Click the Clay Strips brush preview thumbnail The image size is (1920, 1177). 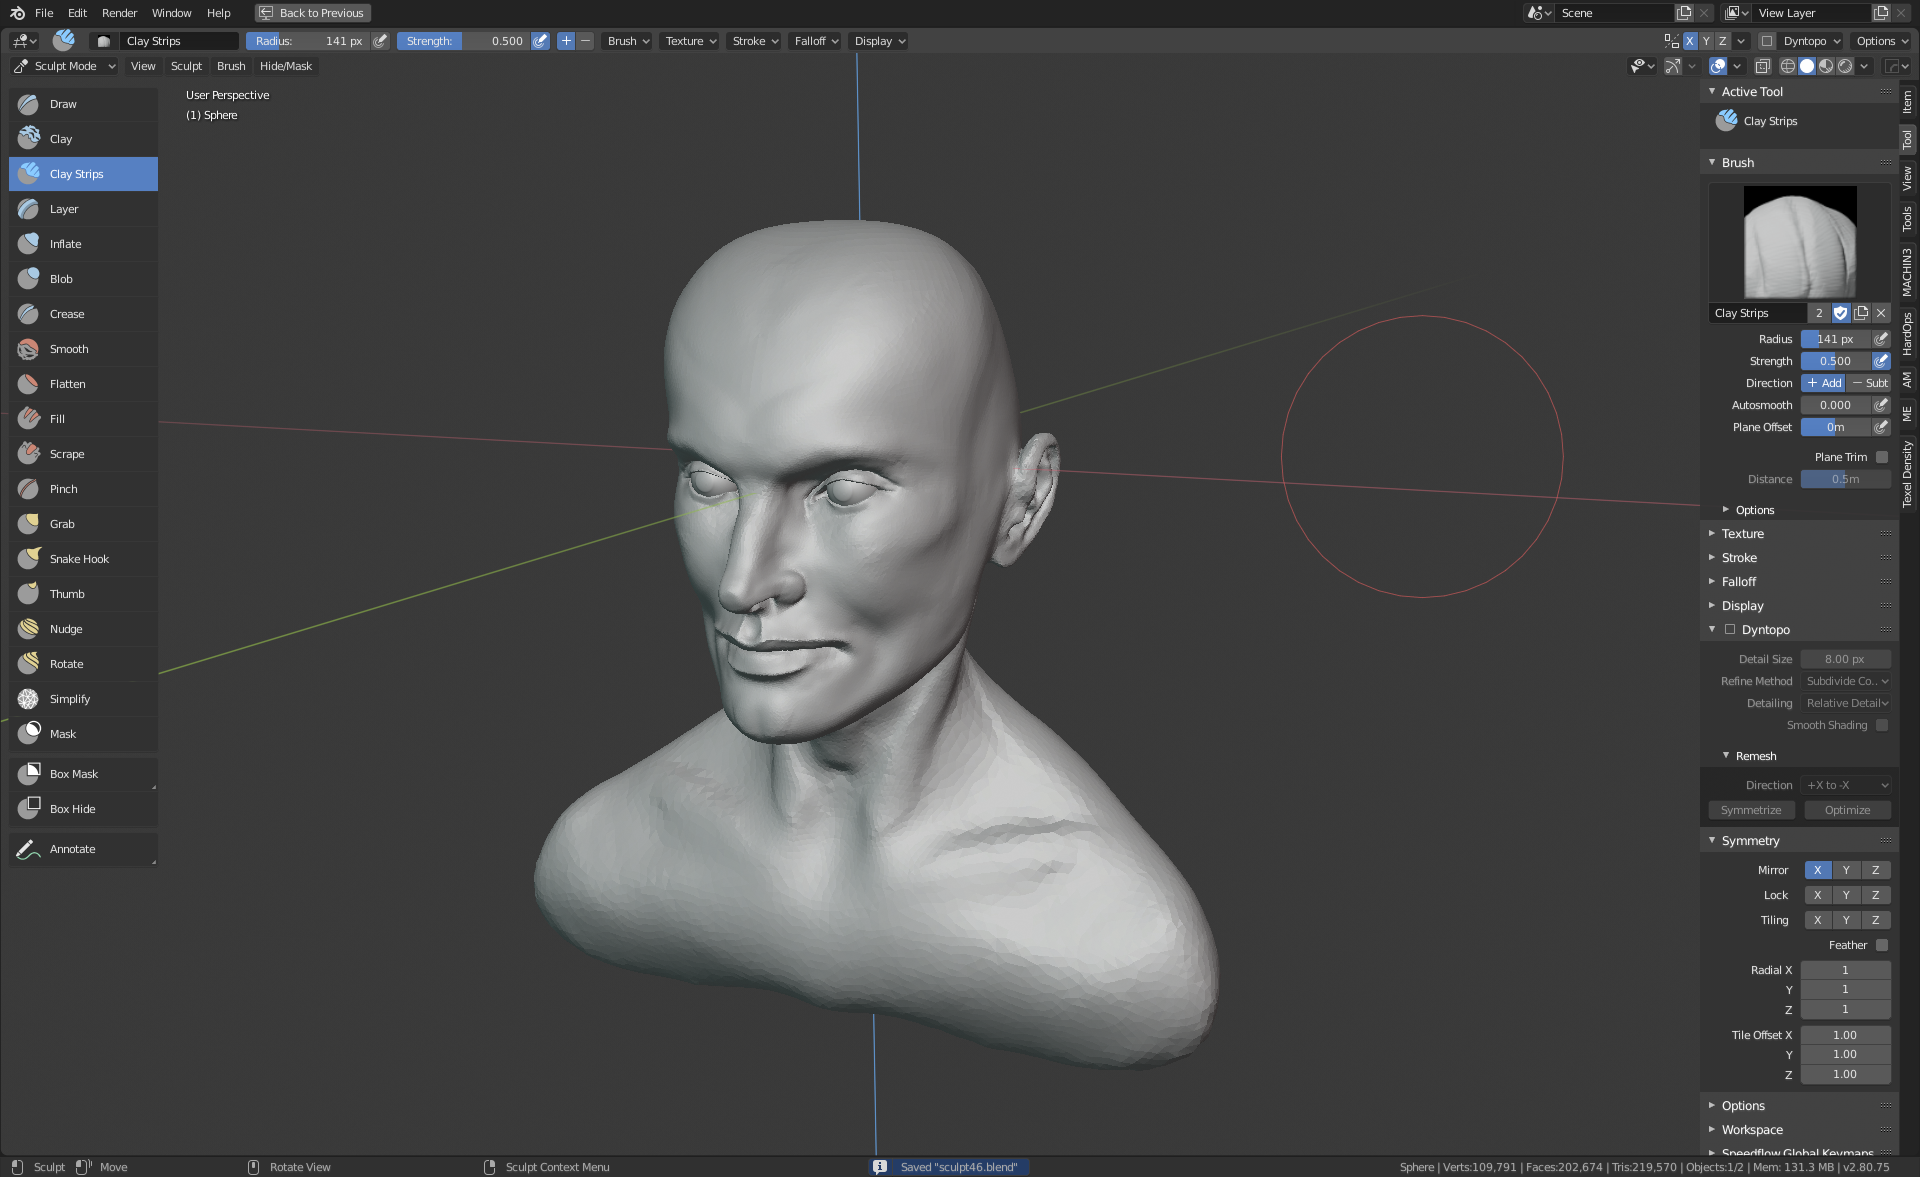coord(1799,242)
